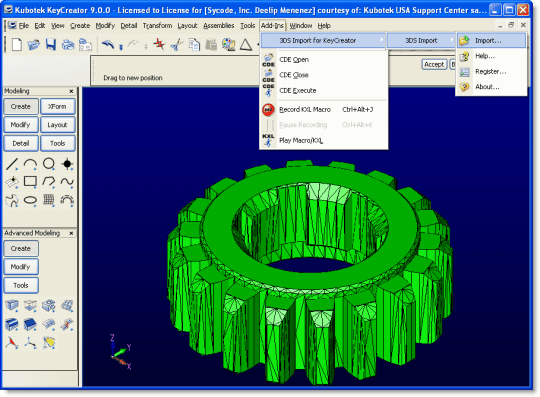Viewport: 540px width, 397px height.
Task: Select the dark blue solid house-shaped icon
Action: 30,324
